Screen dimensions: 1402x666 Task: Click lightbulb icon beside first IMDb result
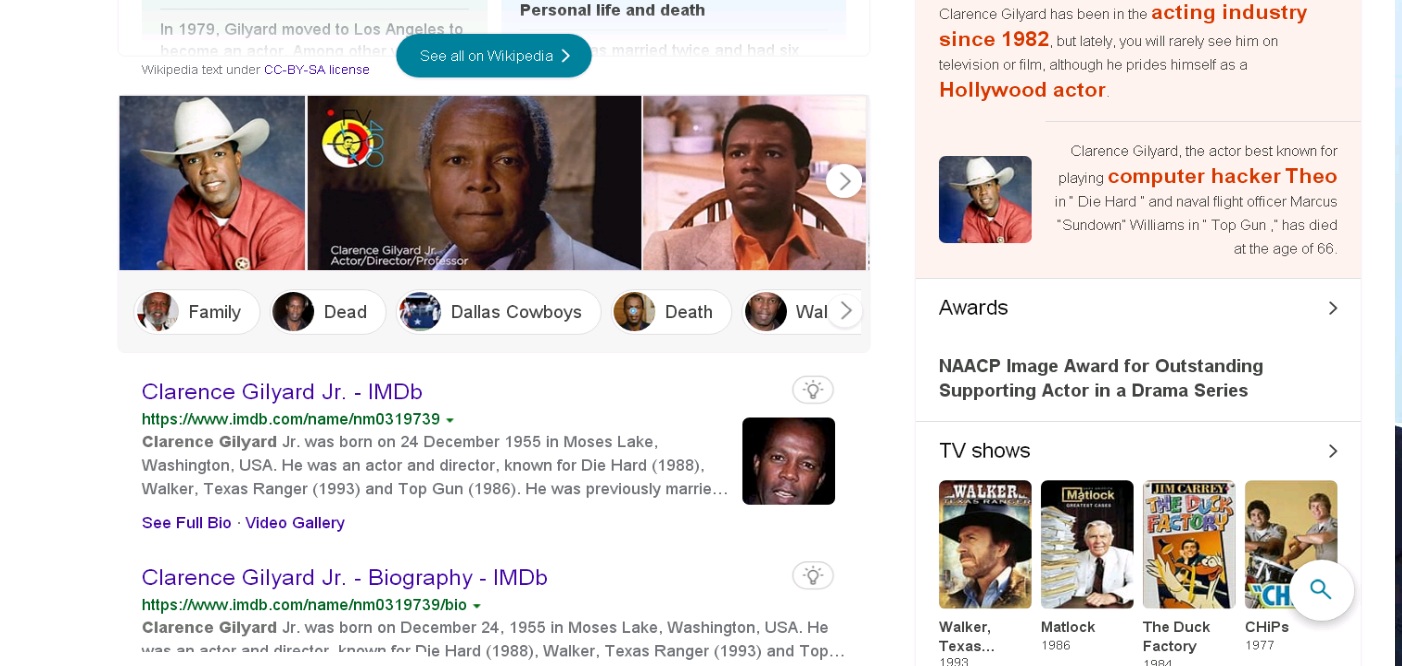point(813,390)
